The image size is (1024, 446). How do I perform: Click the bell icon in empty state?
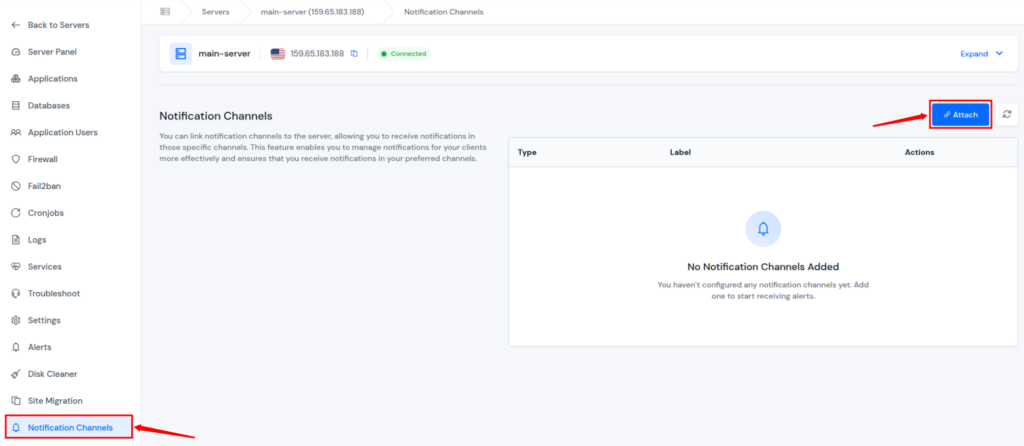(763, 229)
